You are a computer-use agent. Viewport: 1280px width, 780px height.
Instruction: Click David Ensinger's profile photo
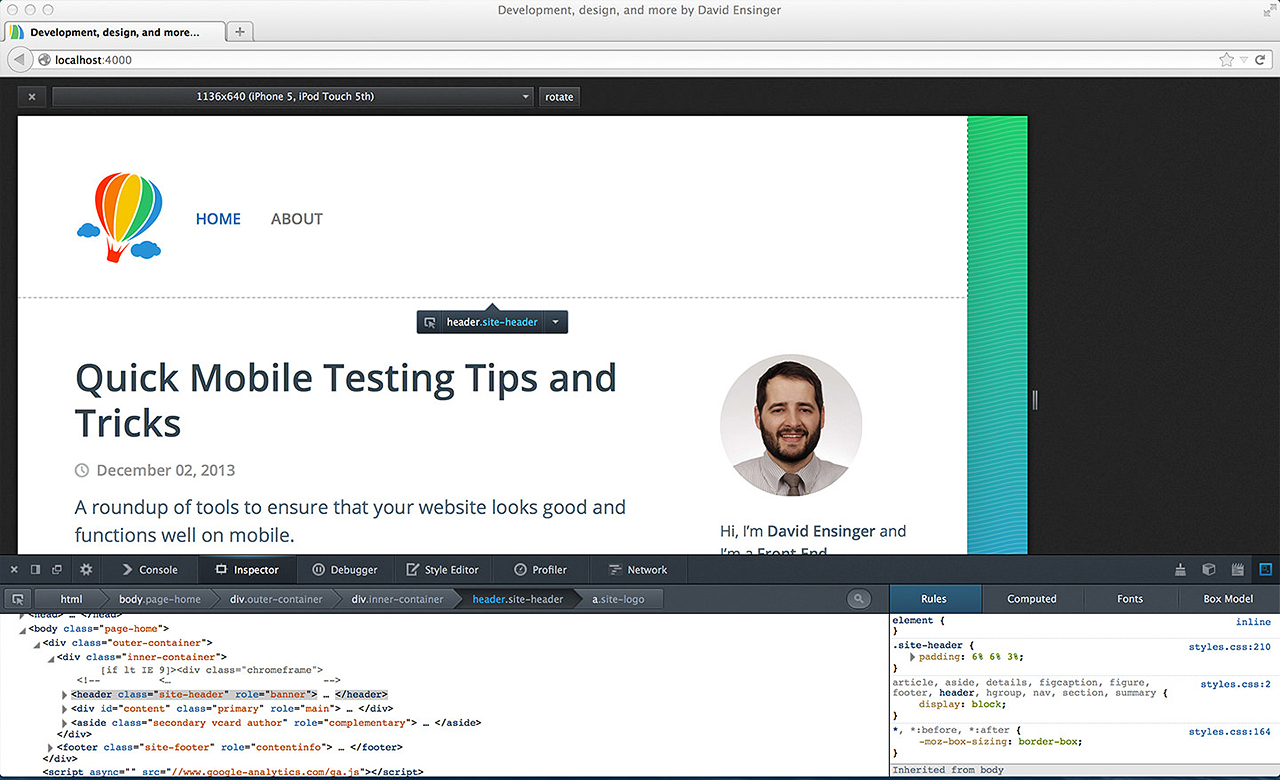point(791,425)
